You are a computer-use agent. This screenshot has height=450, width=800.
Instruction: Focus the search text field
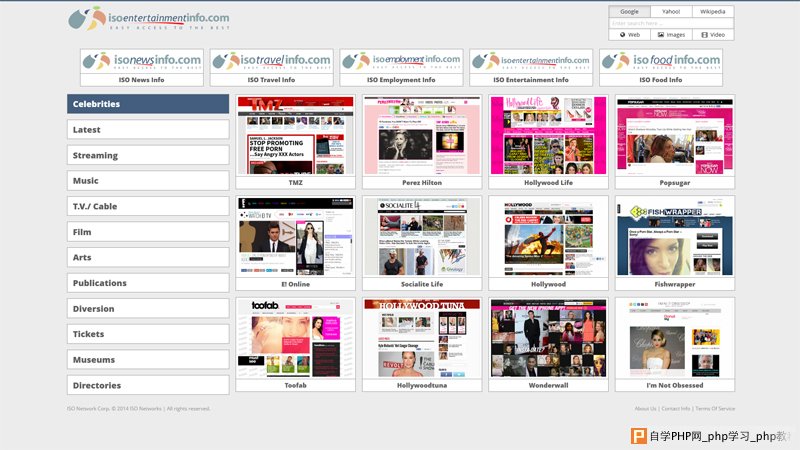click(x=671, y=23)
